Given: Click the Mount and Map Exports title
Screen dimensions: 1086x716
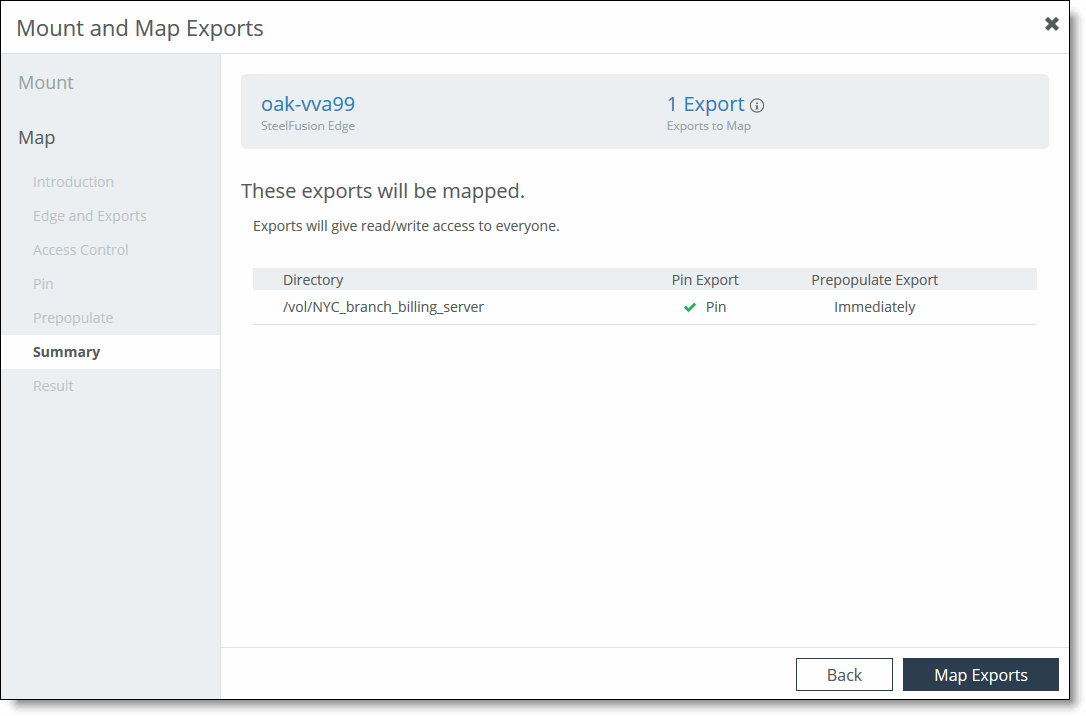Looking at the screenshot, I should coord(140,28).
